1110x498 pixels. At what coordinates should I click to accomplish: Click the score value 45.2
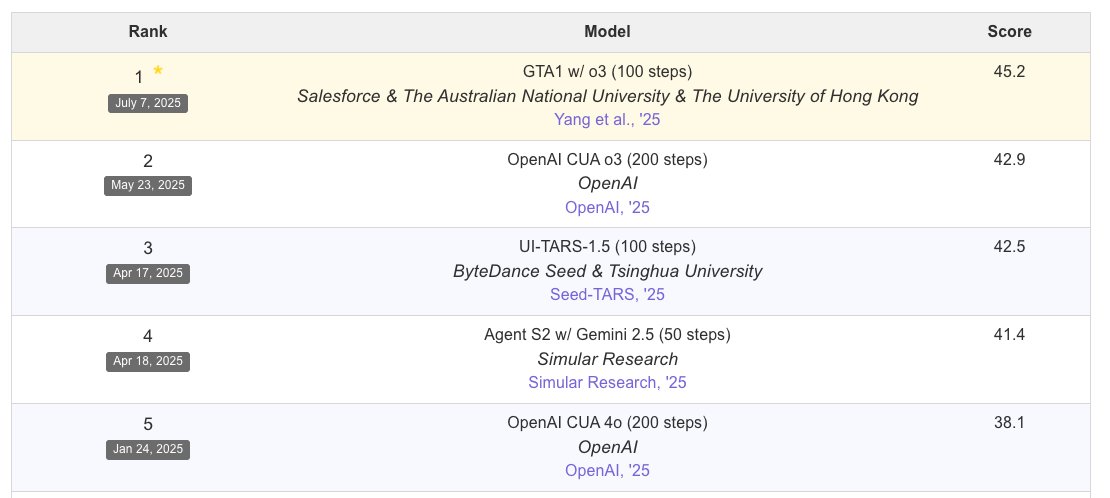(x=1009, y=72)
